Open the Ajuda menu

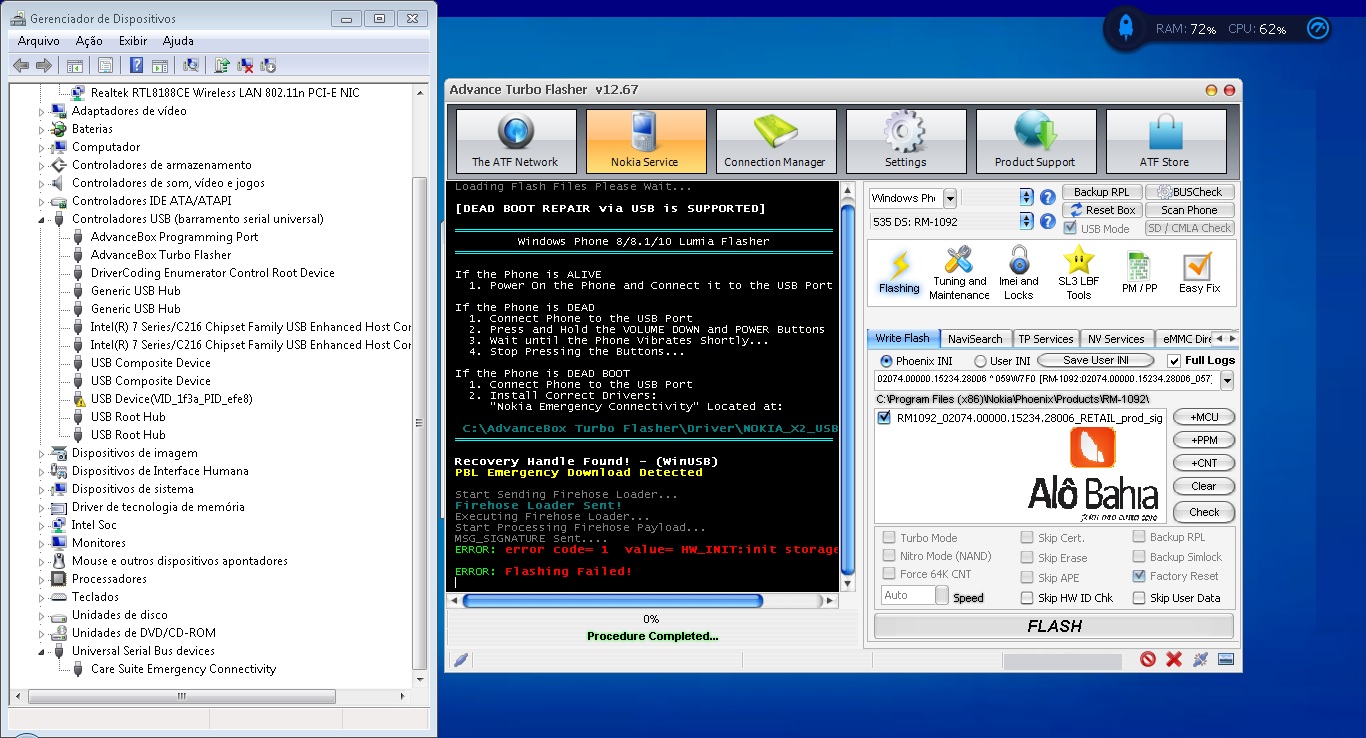click(178, 41)
